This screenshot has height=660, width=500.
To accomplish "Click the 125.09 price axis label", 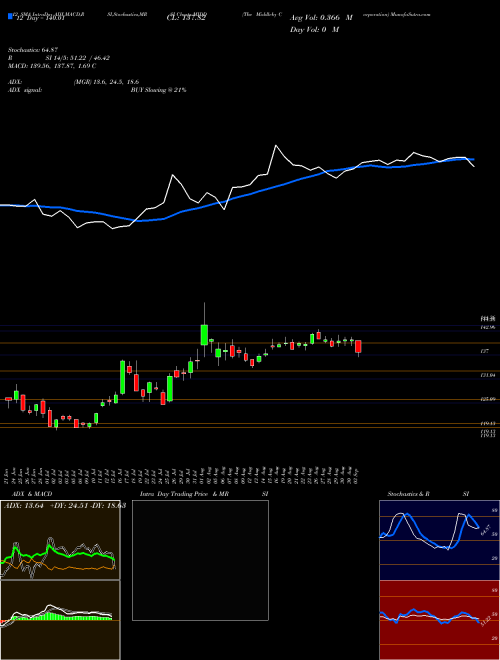I will tap(488, 399).
